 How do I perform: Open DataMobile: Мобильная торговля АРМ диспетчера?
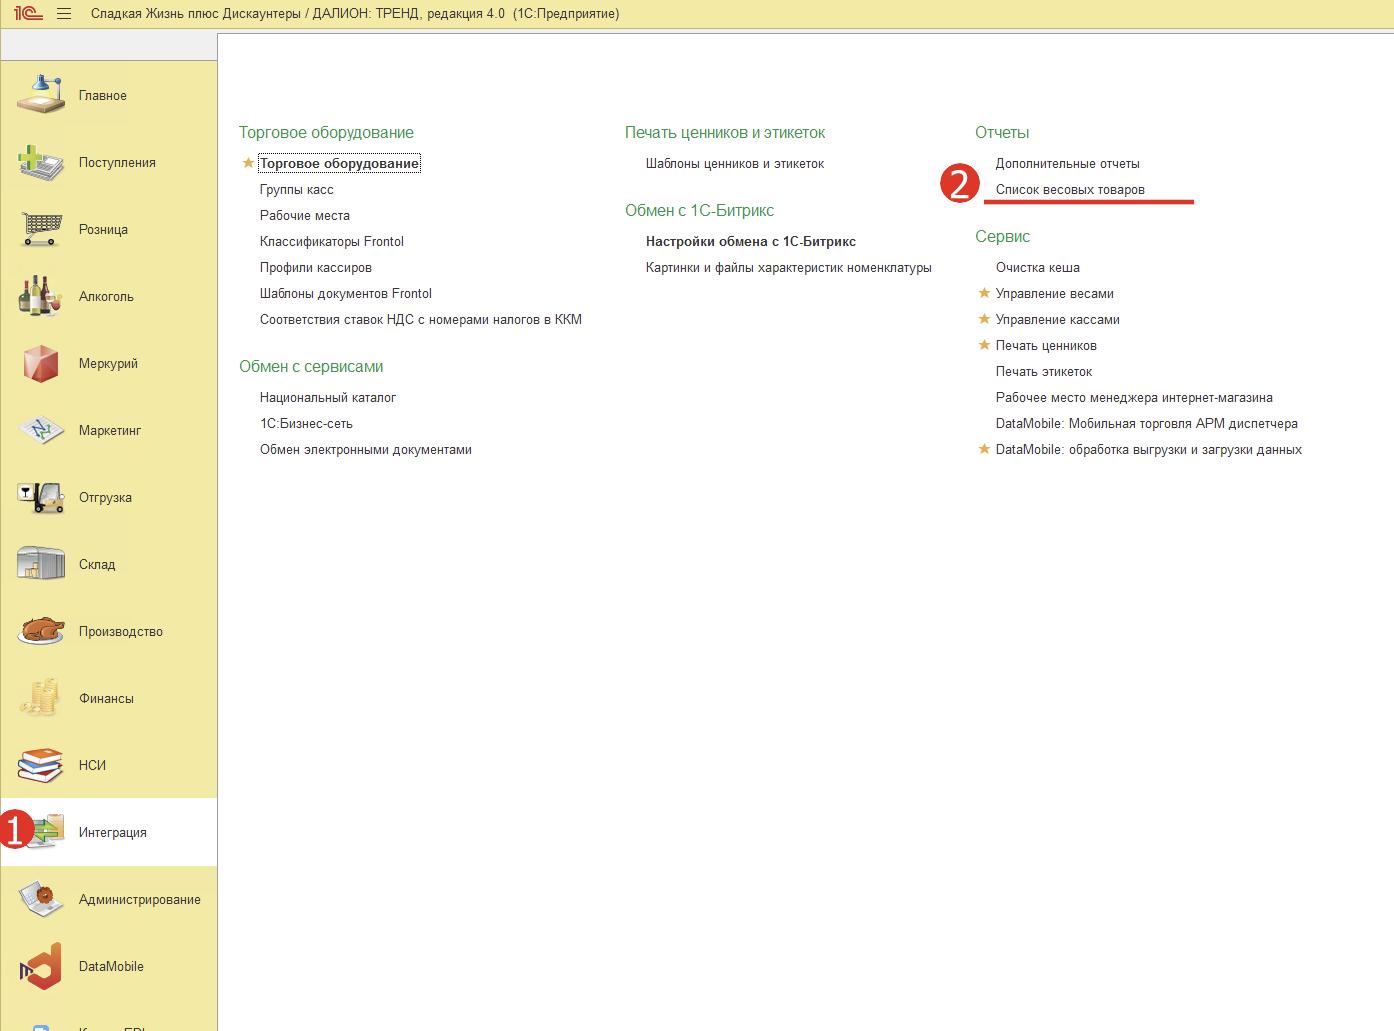coord(1147,423)
